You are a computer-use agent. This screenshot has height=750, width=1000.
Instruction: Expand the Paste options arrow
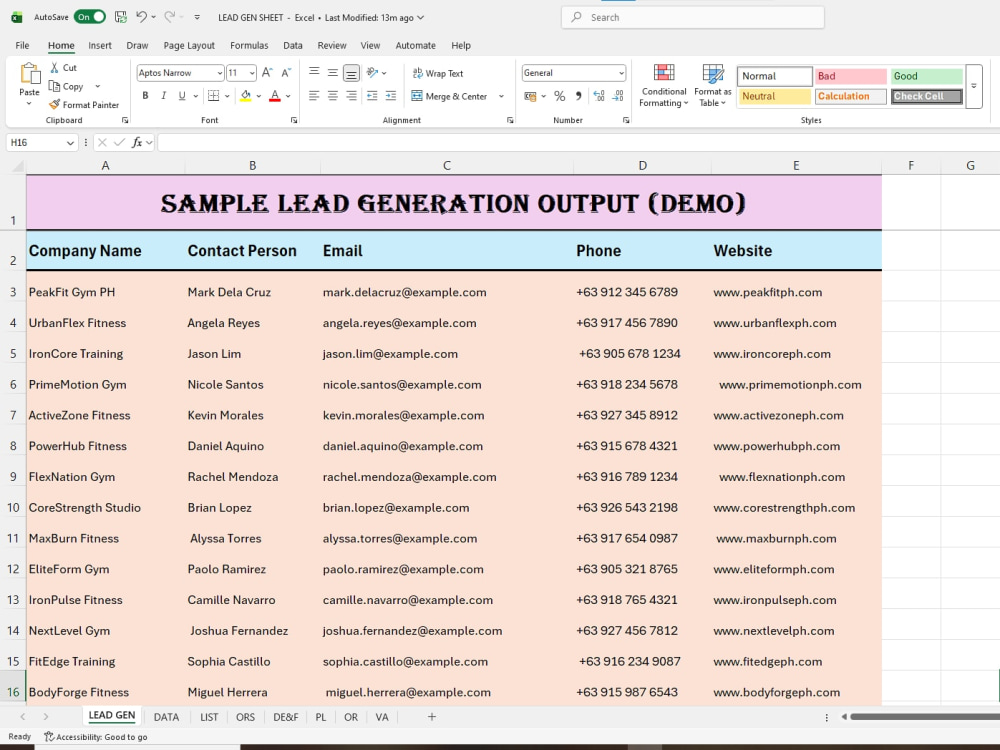point(29,103)
